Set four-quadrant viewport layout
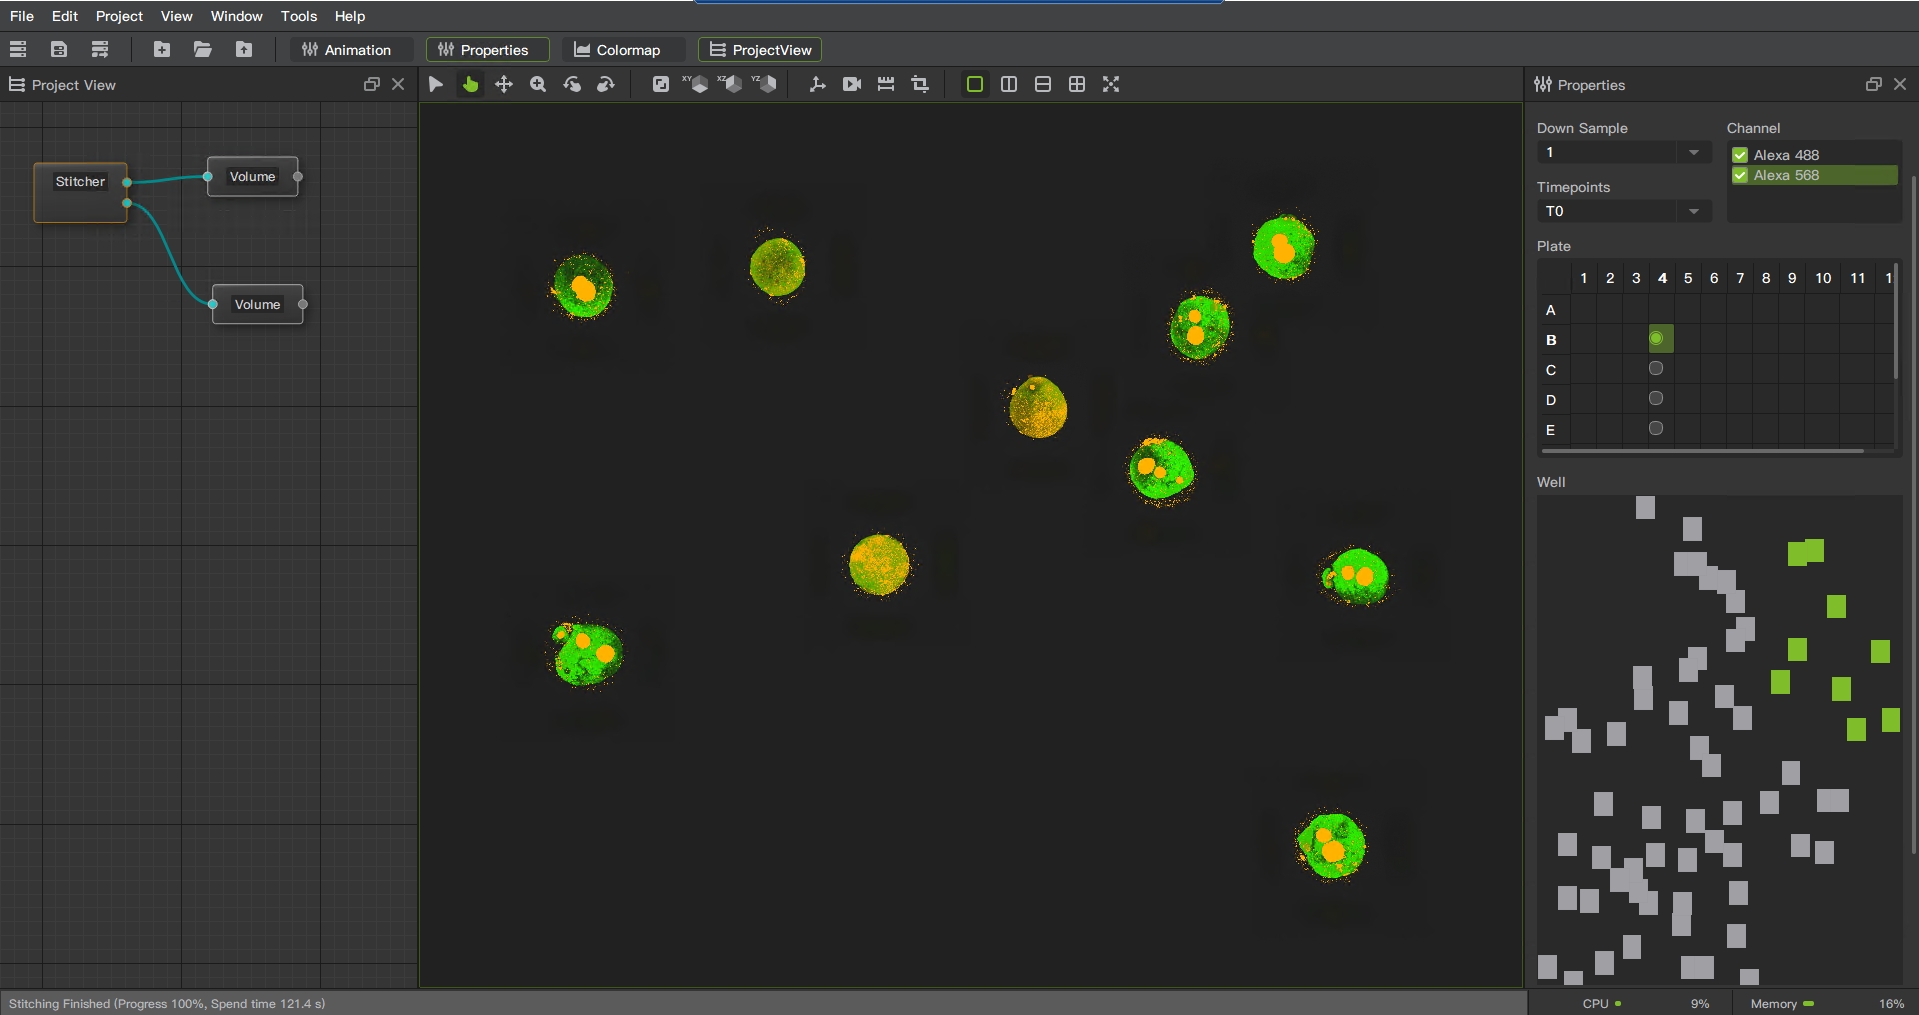The width and height of the screenshot is (1919, 1015). tap(1077, 84)
